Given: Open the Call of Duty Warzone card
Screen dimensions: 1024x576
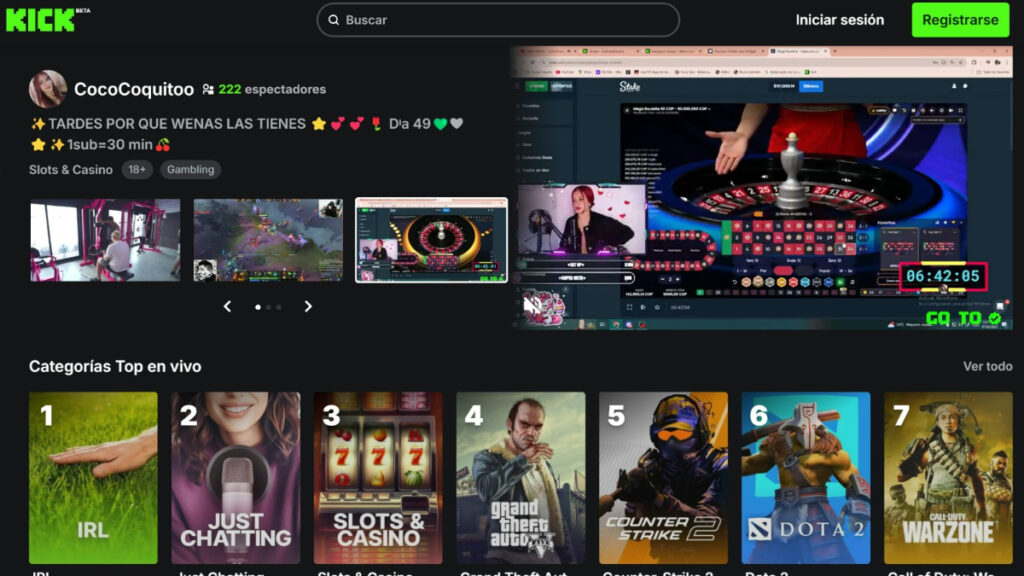Looking at the screenshot, I should (948, 478).
